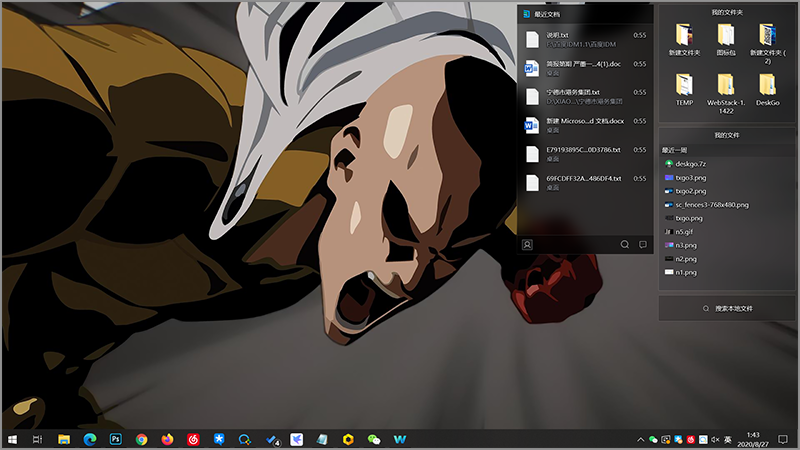Open the WebStack-1.1422 folder
800x450 pixels.
point(726,85)
